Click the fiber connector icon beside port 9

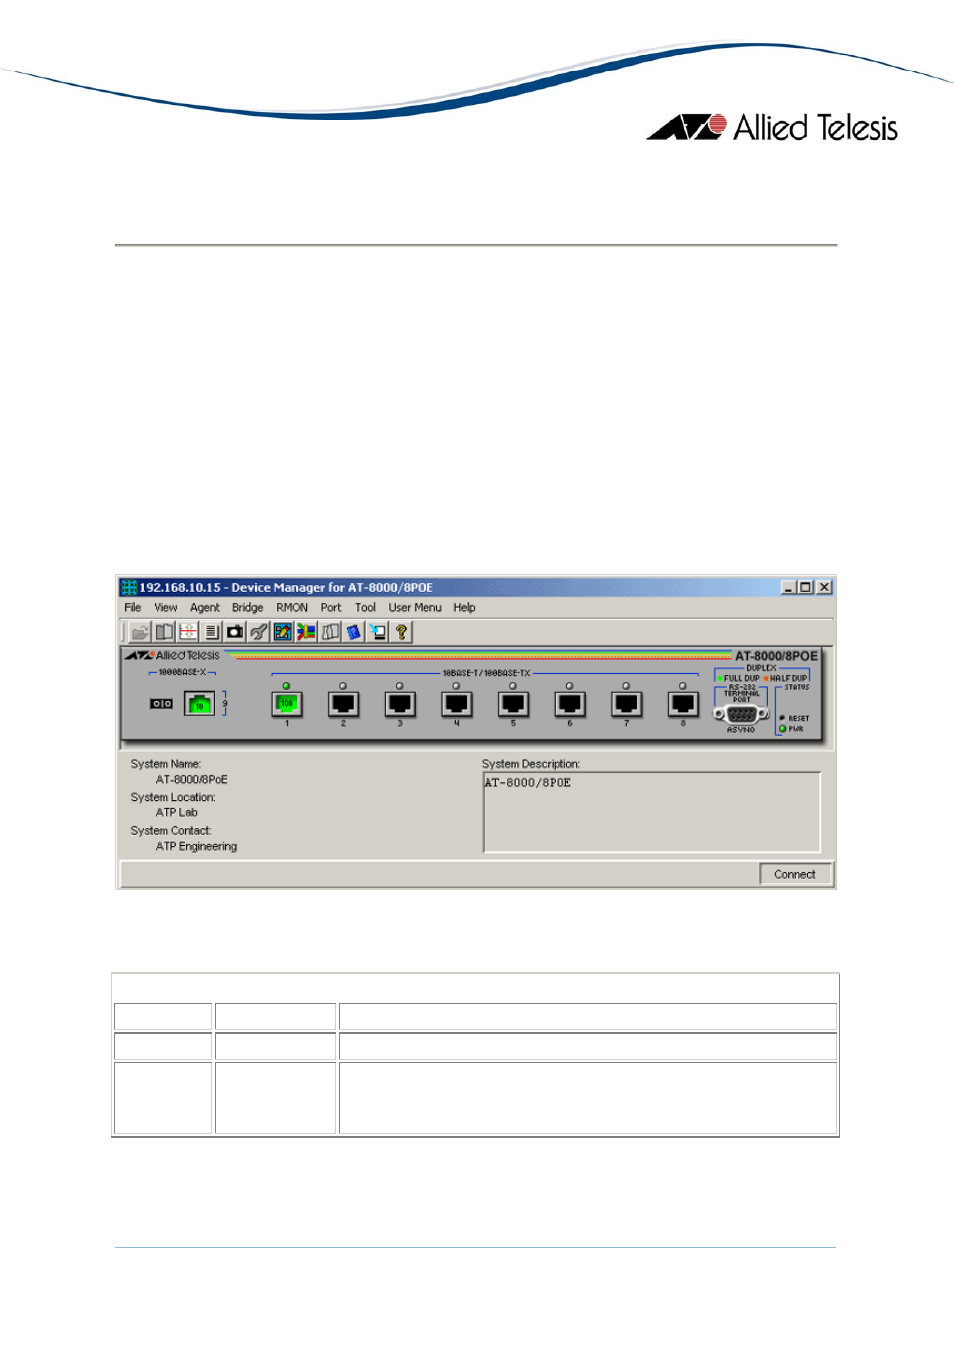[161, 704]
